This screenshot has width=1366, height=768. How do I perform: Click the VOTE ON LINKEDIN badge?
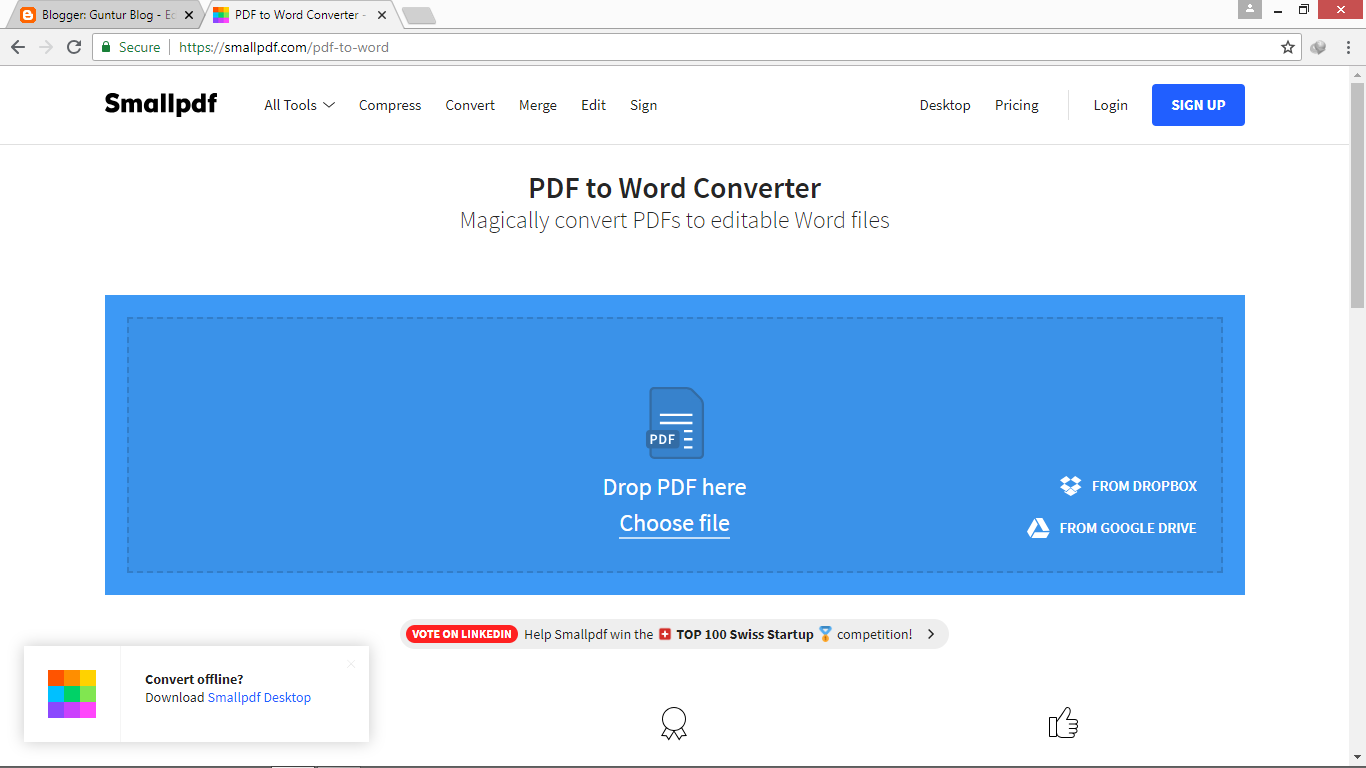pyautogui.click(x=462, y=634)
